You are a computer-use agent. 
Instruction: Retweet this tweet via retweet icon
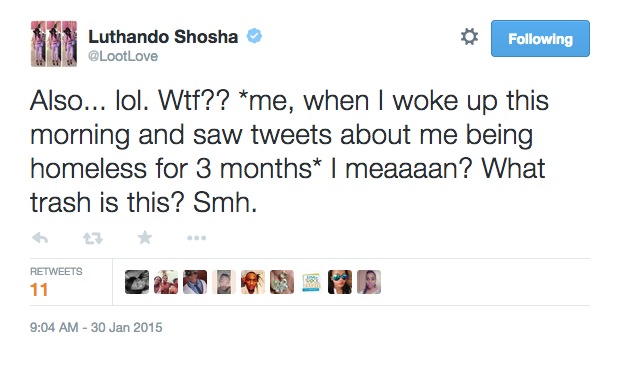click(x=93, y=238)
